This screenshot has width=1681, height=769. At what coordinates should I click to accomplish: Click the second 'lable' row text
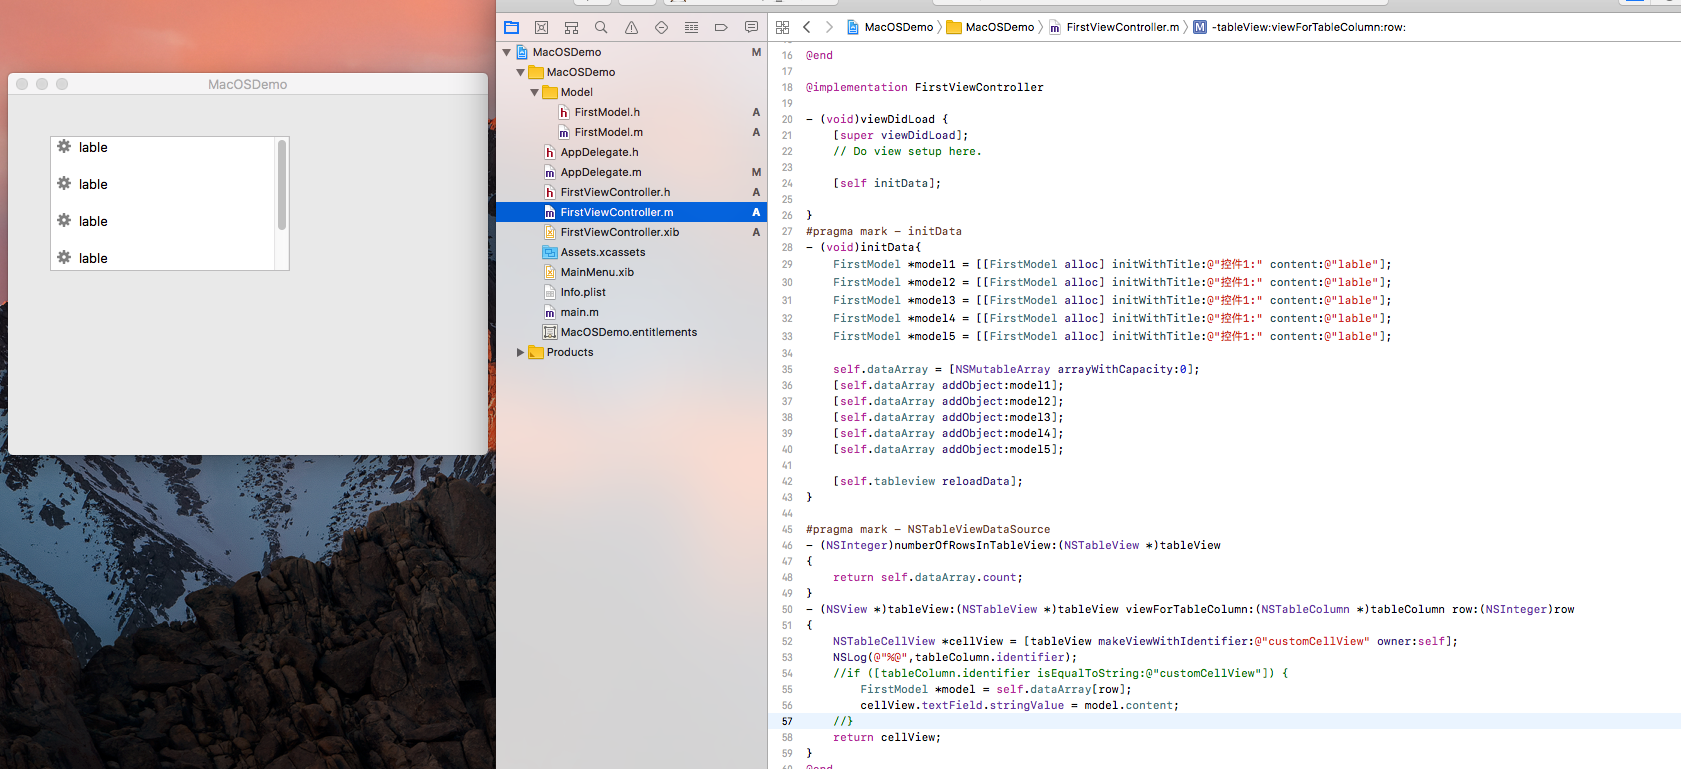[93, 184]
